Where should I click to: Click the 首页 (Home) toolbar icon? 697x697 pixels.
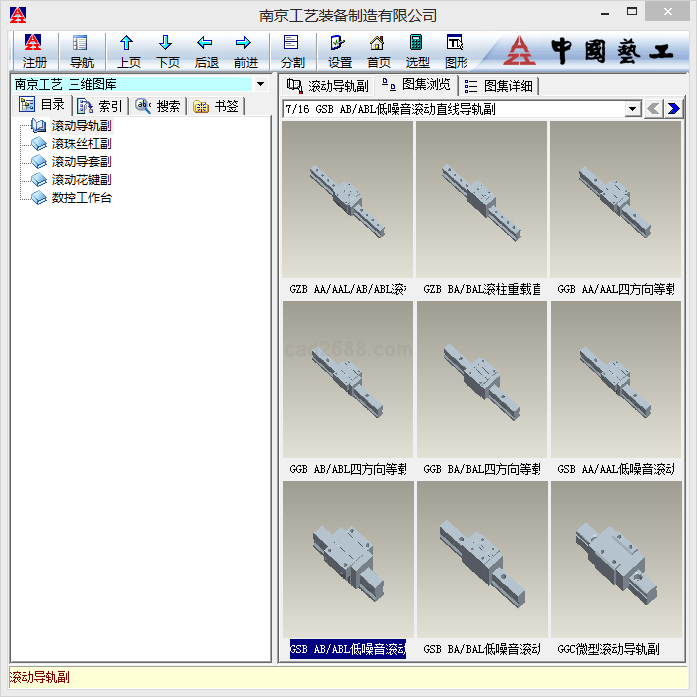click(x=378, y=50)
